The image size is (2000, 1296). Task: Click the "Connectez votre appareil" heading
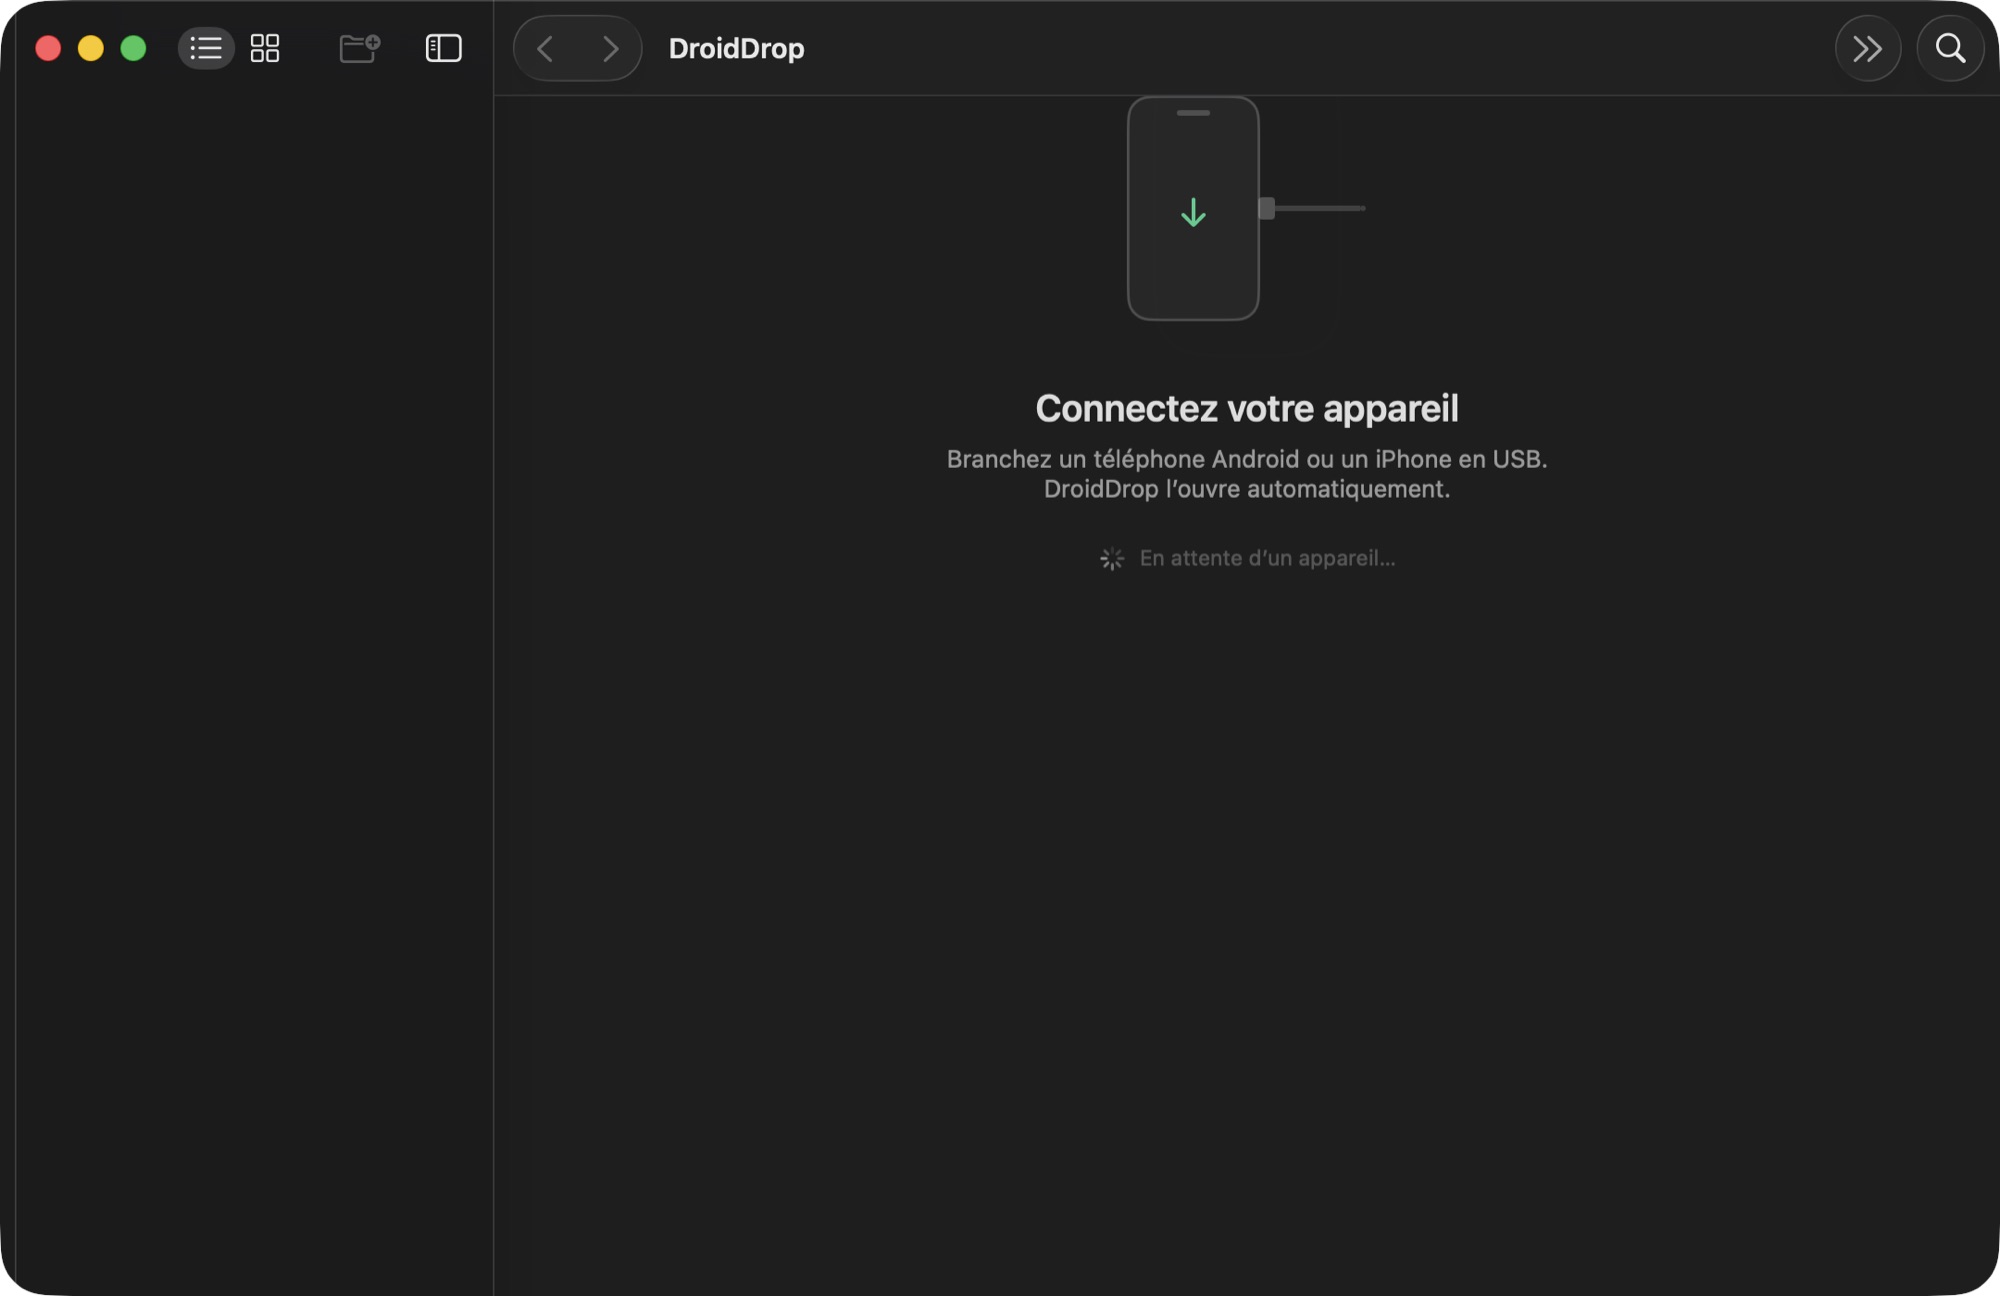[x=1247, y=408]
